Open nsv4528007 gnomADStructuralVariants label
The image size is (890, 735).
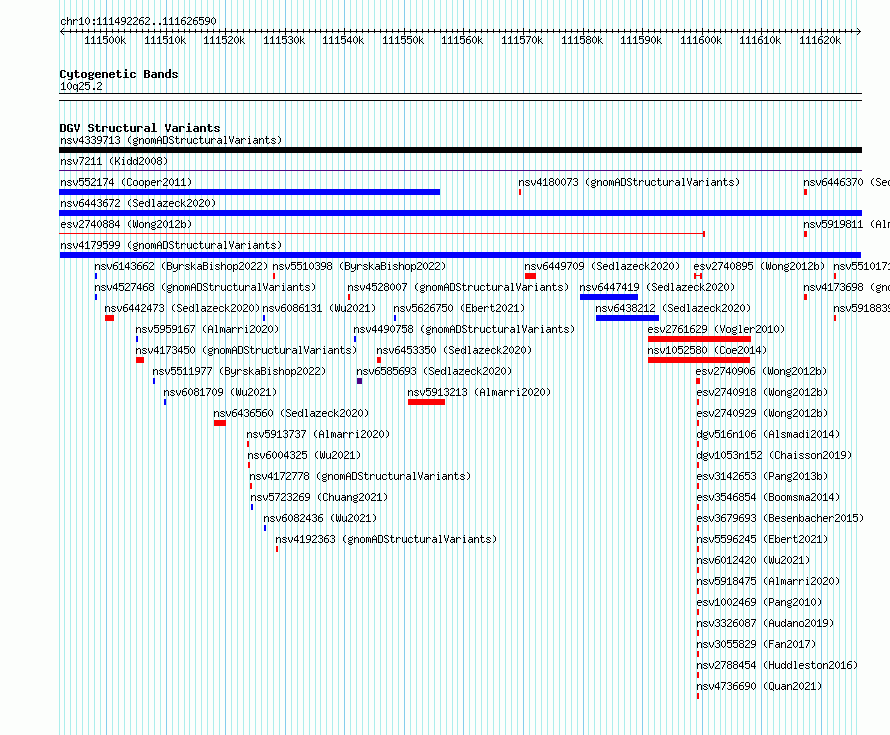coord(458,287)
